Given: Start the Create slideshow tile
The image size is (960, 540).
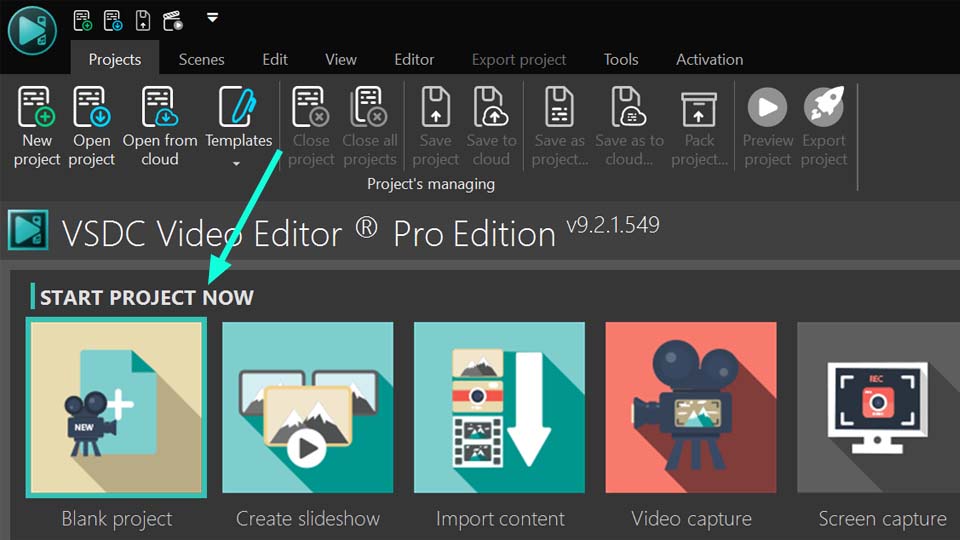Looking at the screenshot, I should (x=308, y=407).
